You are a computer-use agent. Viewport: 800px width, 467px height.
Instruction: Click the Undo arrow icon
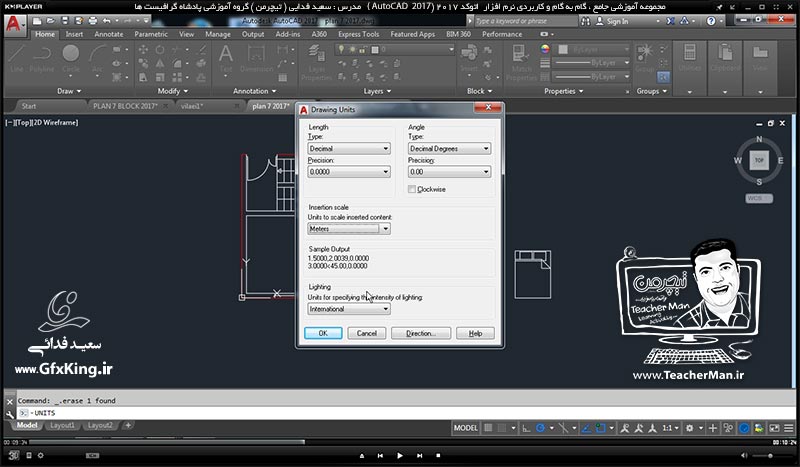click(106, 21)
